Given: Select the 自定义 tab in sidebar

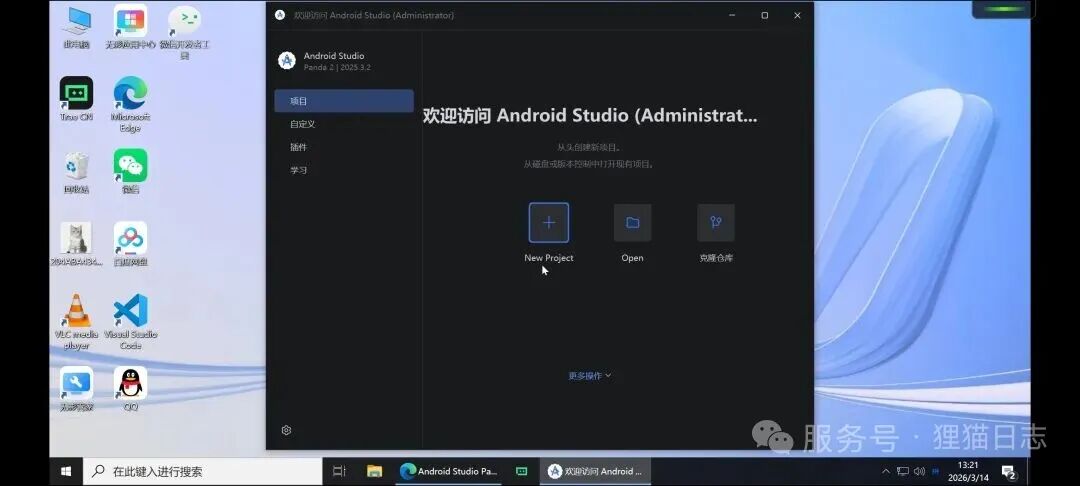Looking at the screenshot, I should [x=344, y=124].
